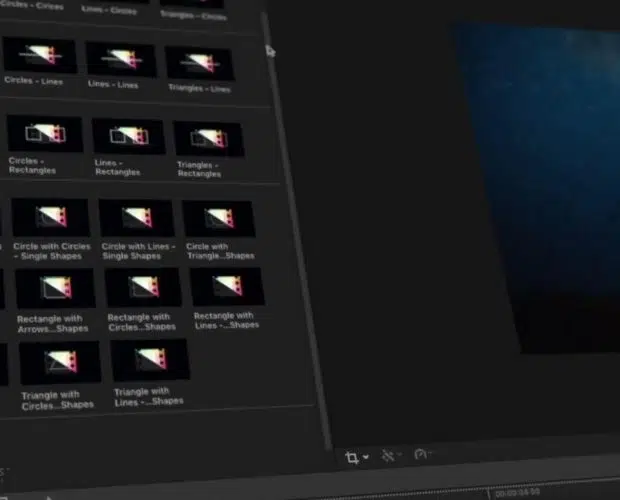This screenshot has width=620, height=500.
Task: Select the Crop tool icon
Action: pyautogui.click(x=351, y=457)
